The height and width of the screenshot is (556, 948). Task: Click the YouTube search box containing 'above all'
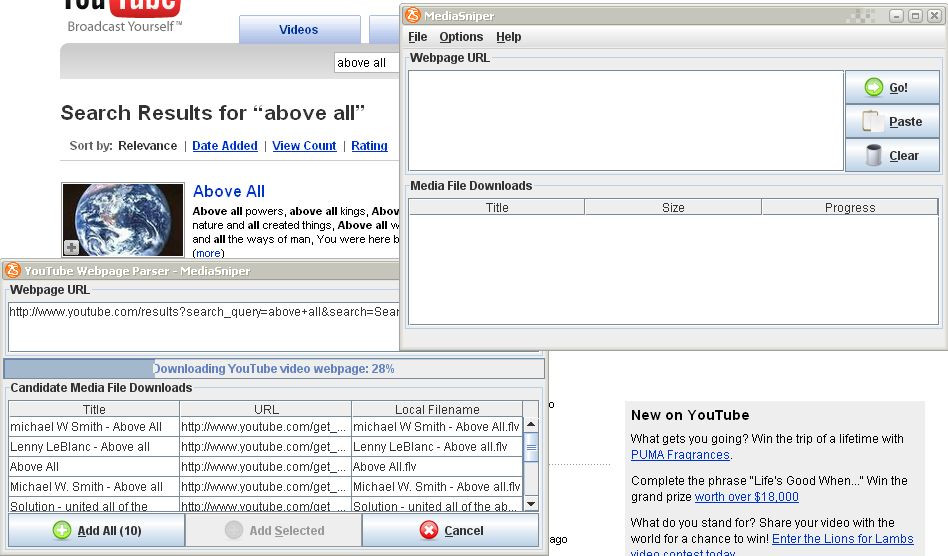[366, 62]
